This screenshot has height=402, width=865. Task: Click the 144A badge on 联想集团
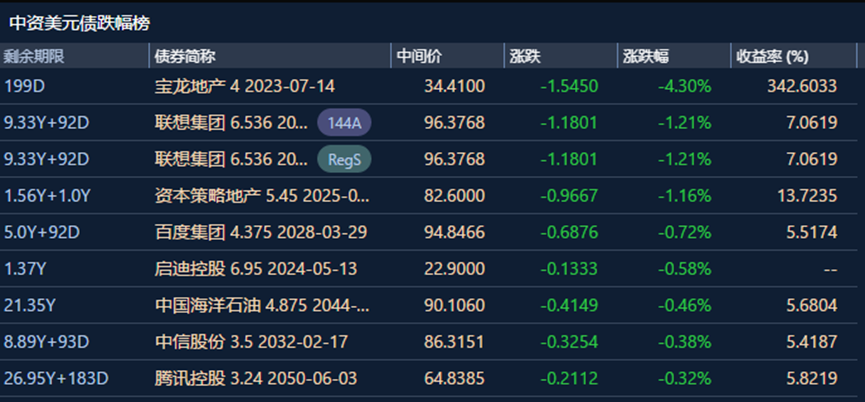coord(345,123)
